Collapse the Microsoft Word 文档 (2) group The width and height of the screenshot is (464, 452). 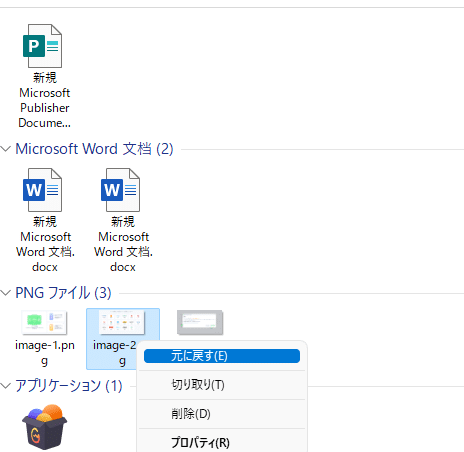click(6, 149)
